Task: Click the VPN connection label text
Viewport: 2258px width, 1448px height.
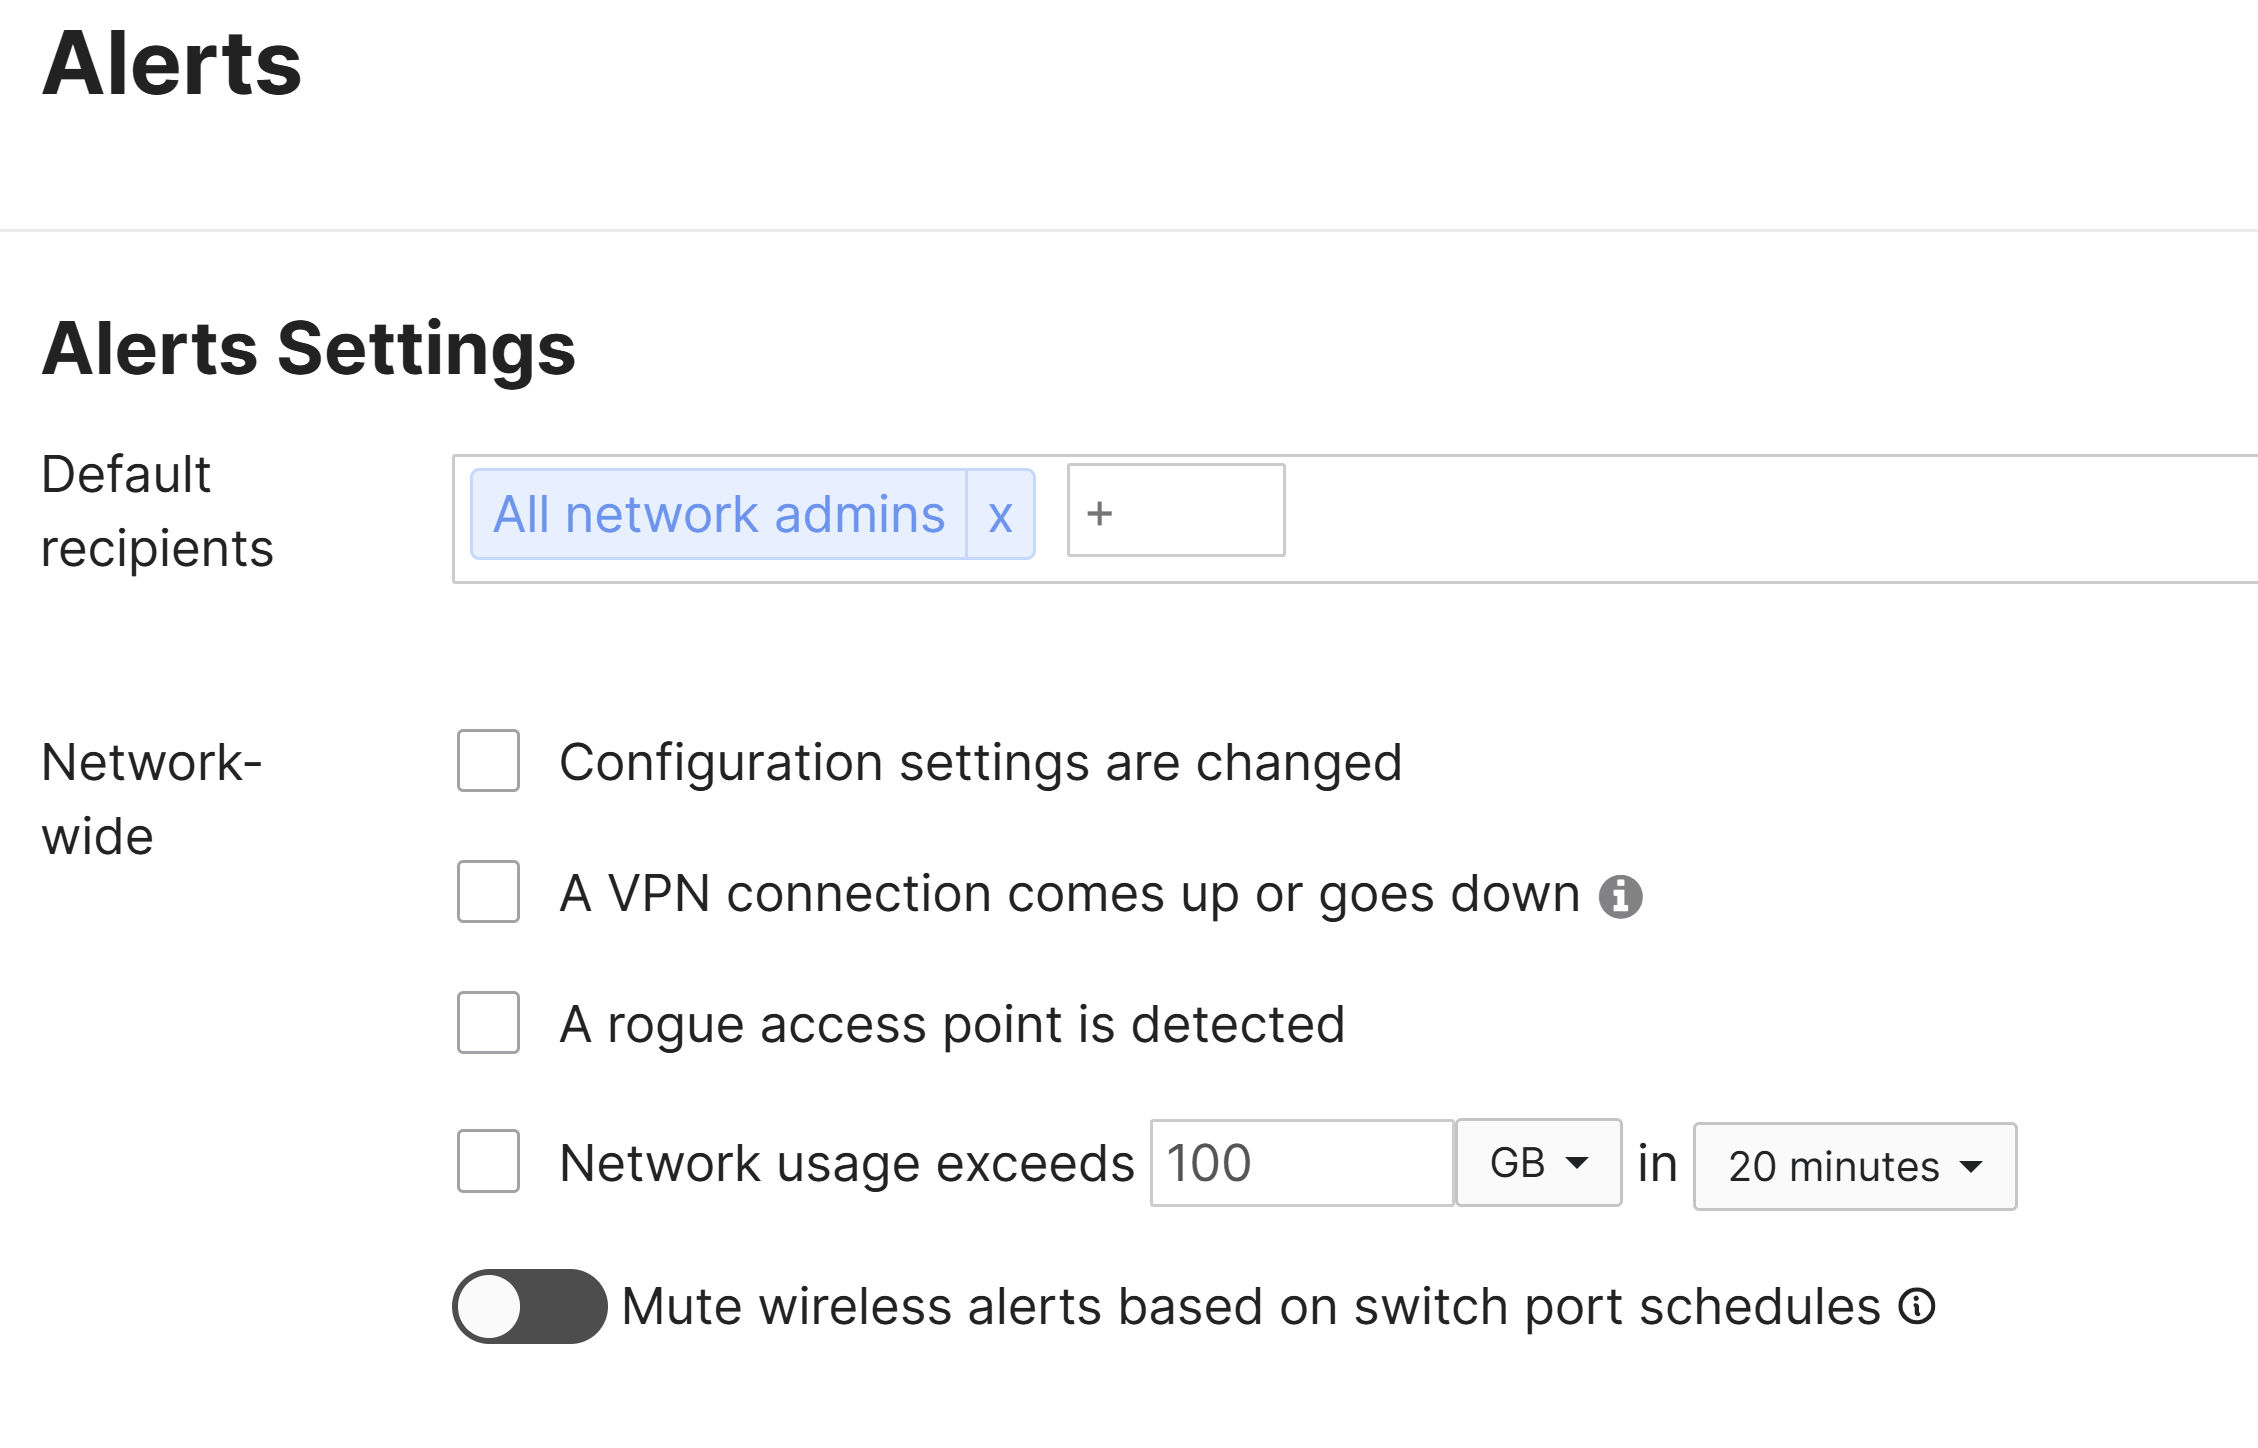Action: tap(1069, 894)
